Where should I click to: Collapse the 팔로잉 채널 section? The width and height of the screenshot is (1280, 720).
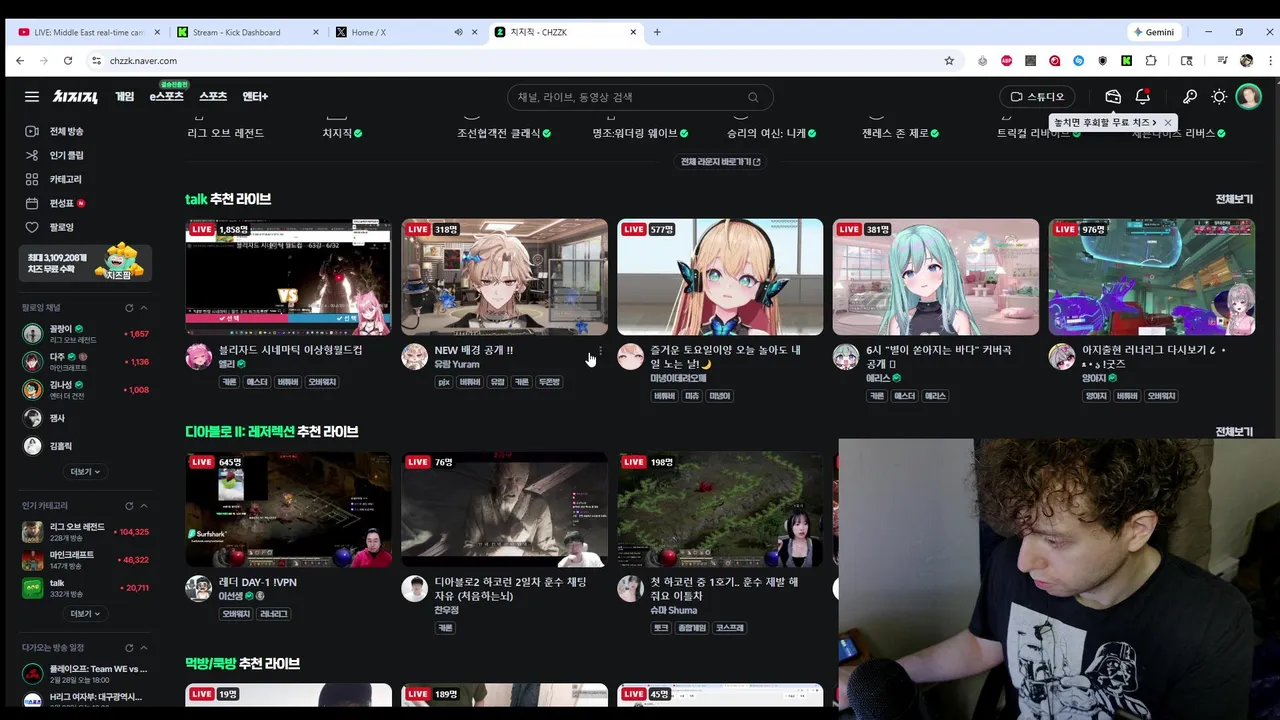pyautogui.click(x=144, y=308)
